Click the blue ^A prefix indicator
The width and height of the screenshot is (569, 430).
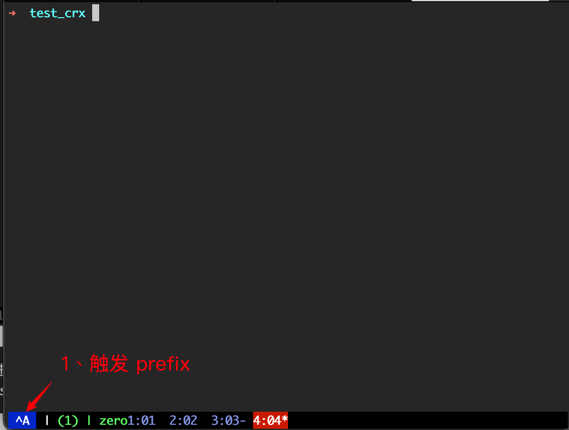coord(22,421)
